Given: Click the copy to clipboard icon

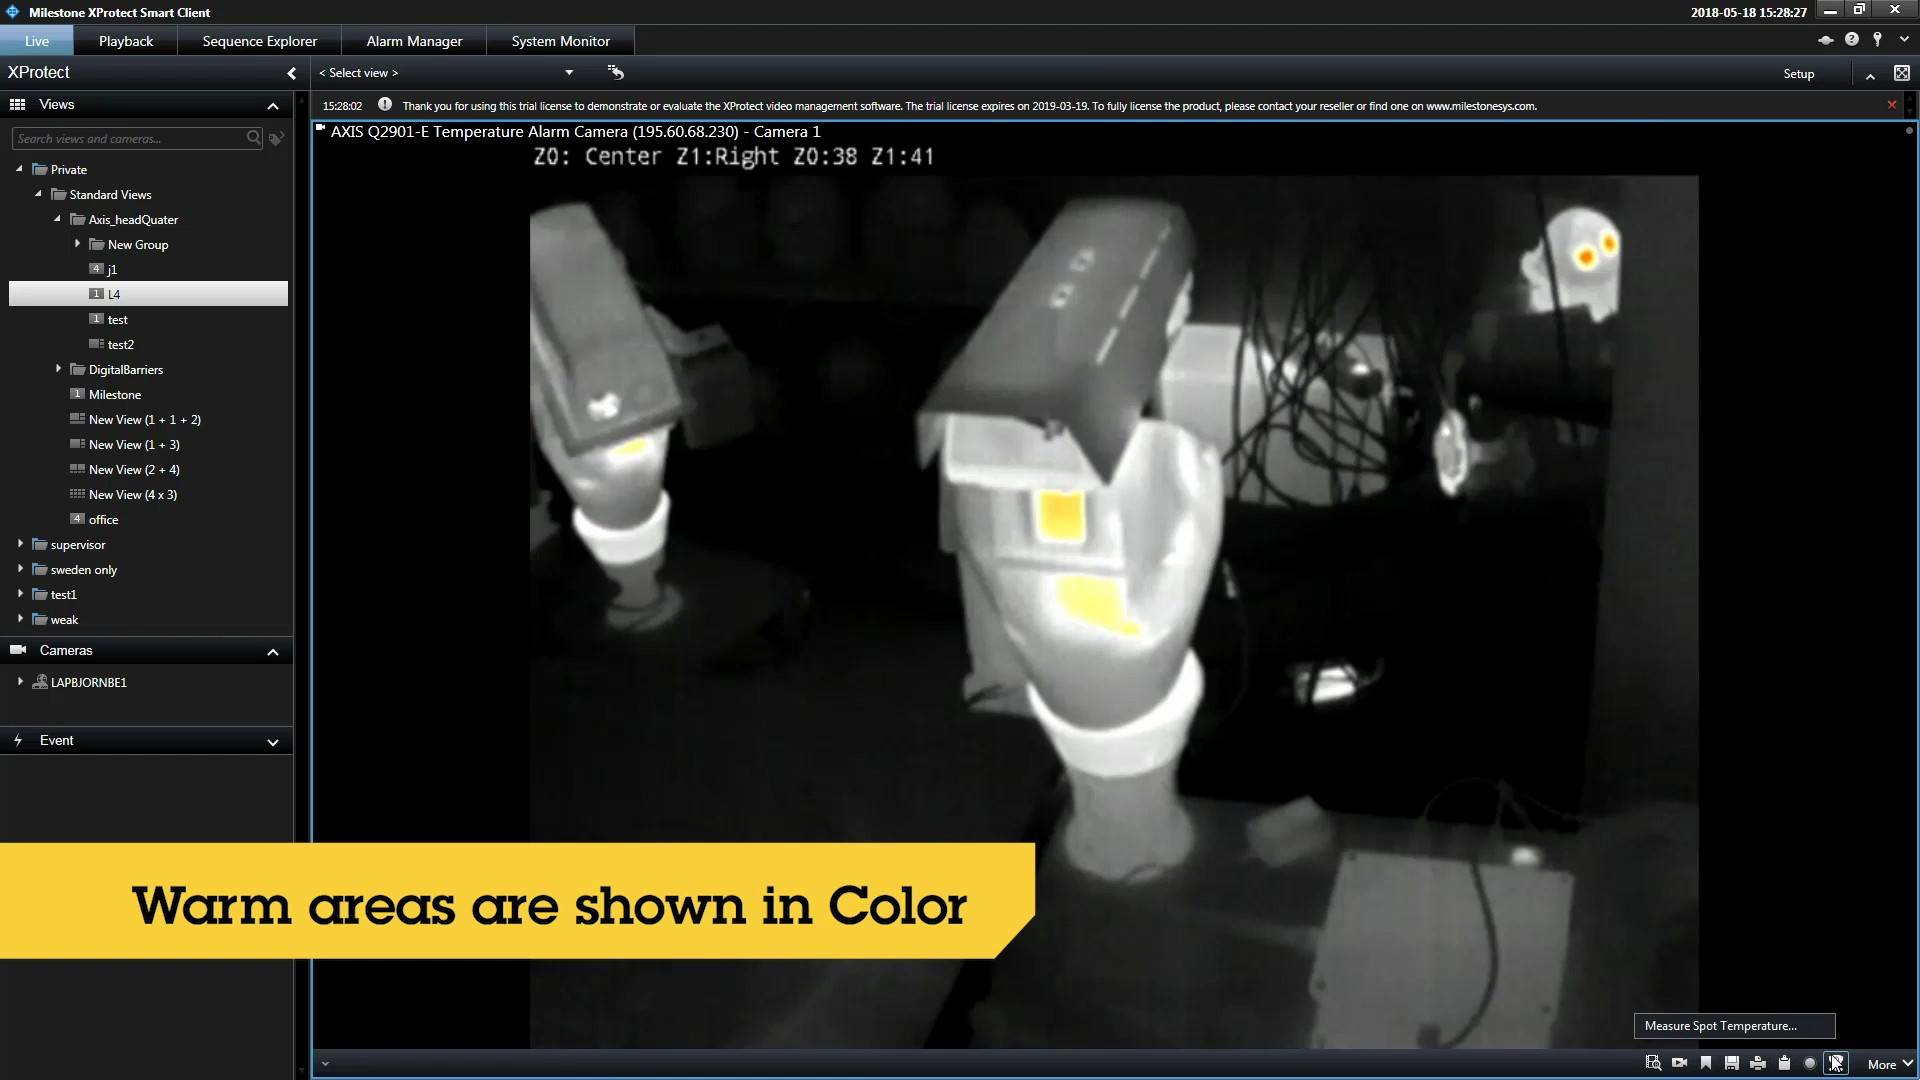Looking at the screenshot, I should click(1784, 1063).
